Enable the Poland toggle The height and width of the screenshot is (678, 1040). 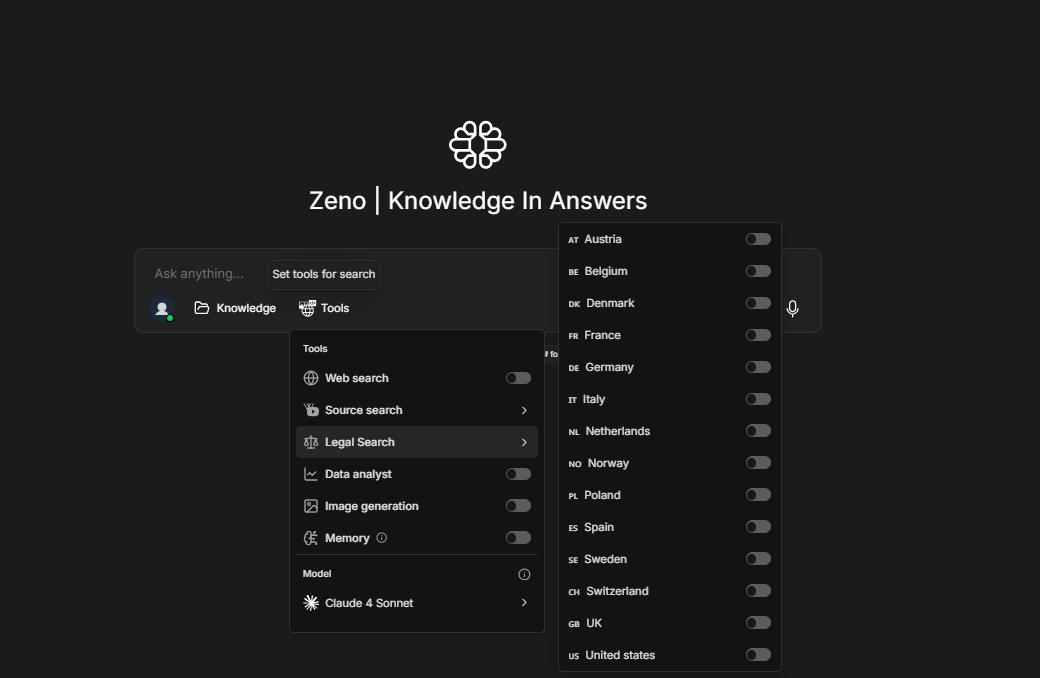click(x=758, y=495)
